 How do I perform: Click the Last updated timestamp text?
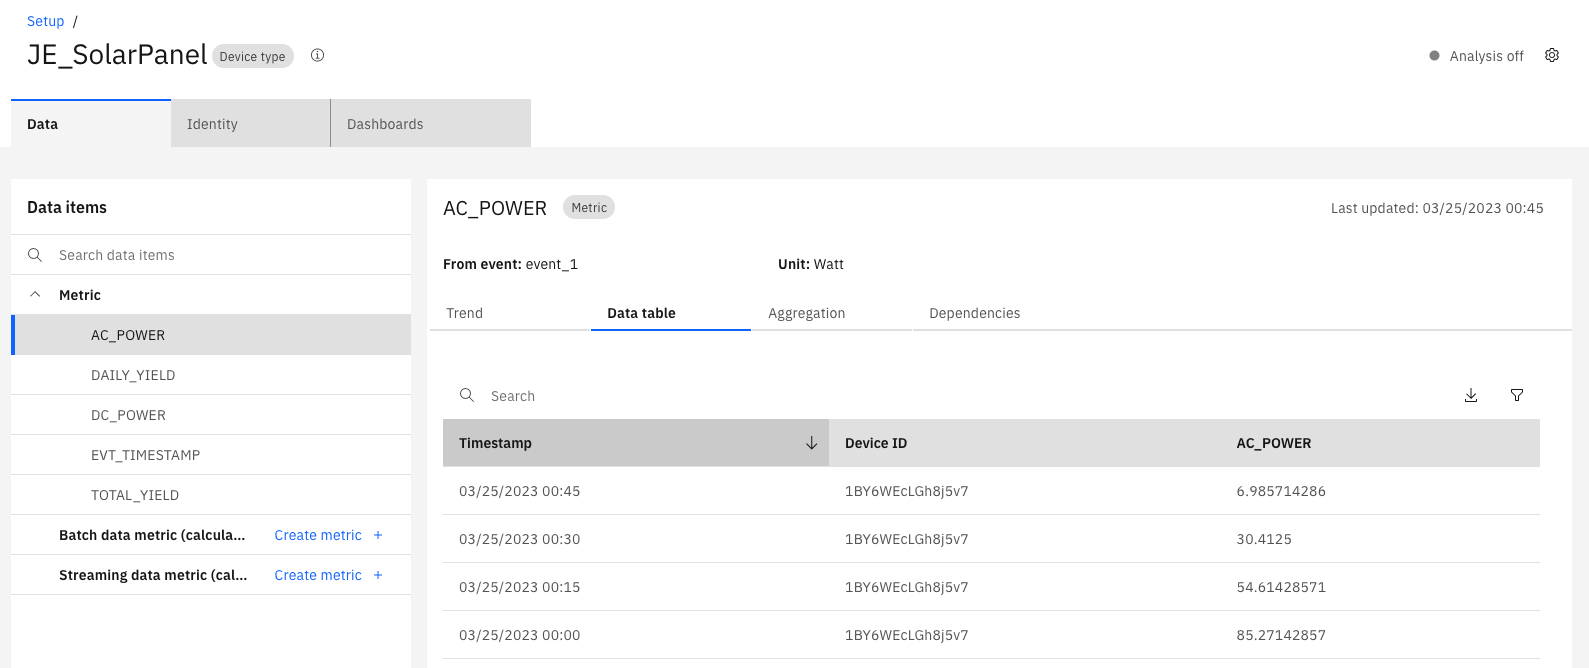[x=1437, y=208]
